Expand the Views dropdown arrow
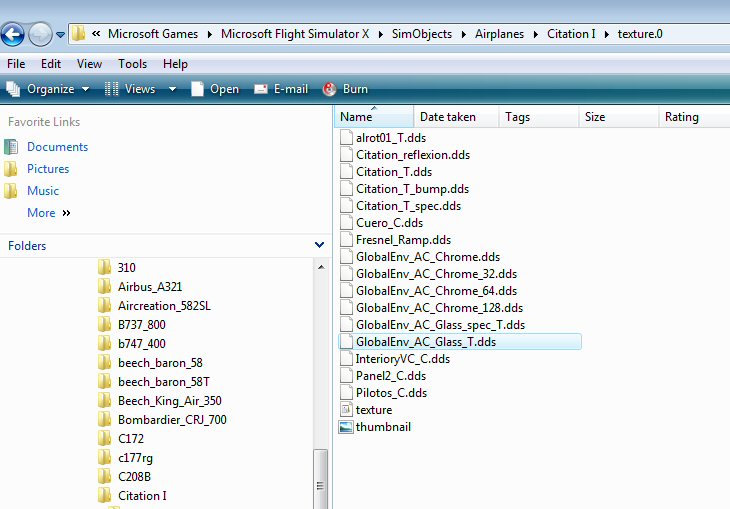Screen dimensions: 730x509 172,89
